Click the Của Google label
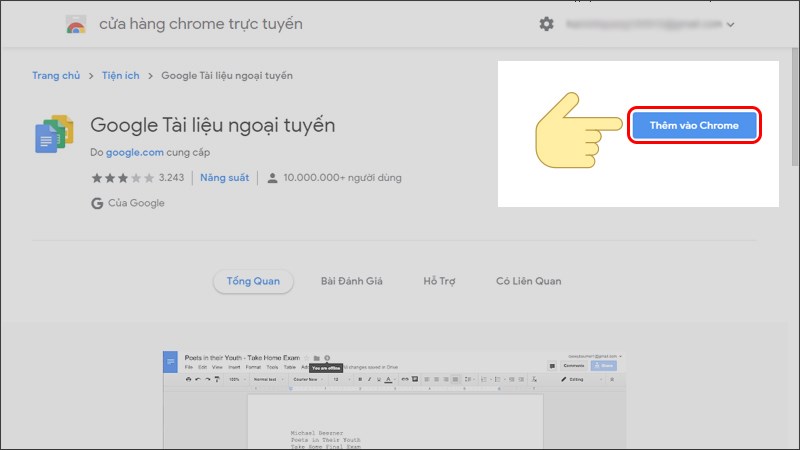The height and width of the screenshot is (450, 800). (x=136, y=203)
